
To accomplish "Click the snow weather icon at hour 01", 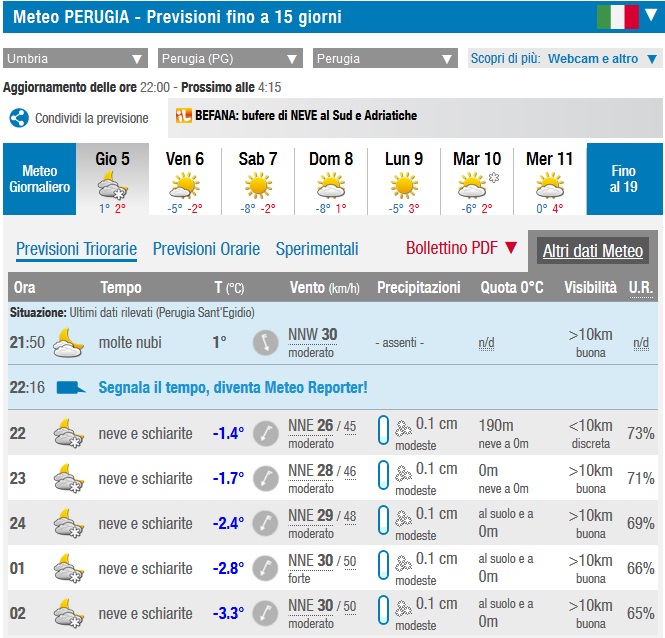I will coord(68,568).
